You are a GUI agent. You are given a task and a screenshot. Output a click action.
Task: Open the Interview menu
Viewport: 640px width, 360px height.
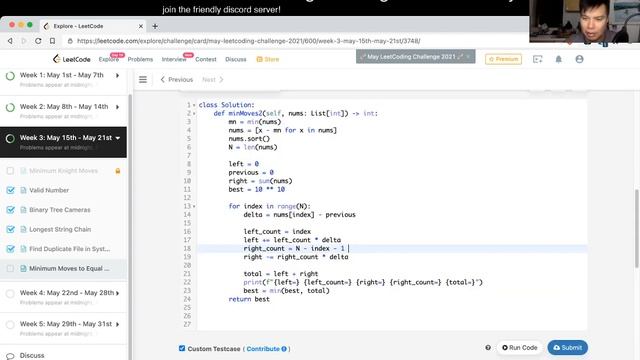click(174, 59)
